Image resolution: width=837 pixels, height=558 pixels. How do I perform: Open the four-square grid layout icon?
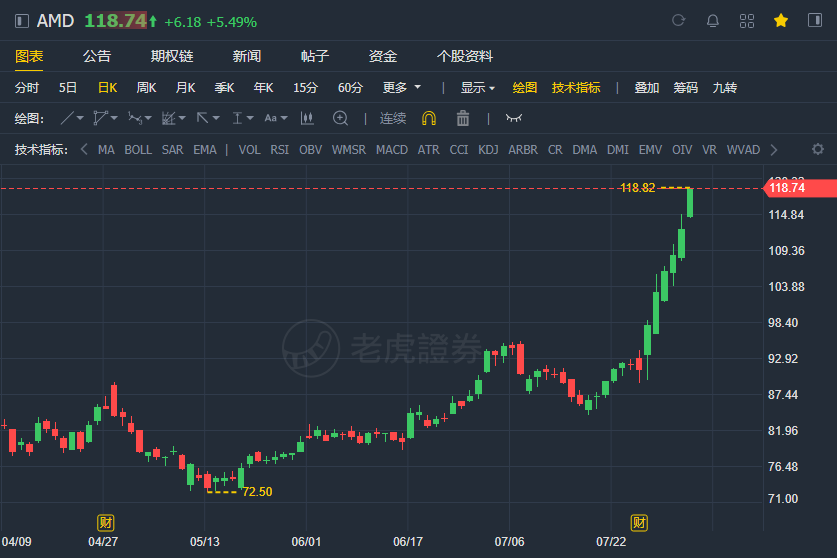coord(747,21)
